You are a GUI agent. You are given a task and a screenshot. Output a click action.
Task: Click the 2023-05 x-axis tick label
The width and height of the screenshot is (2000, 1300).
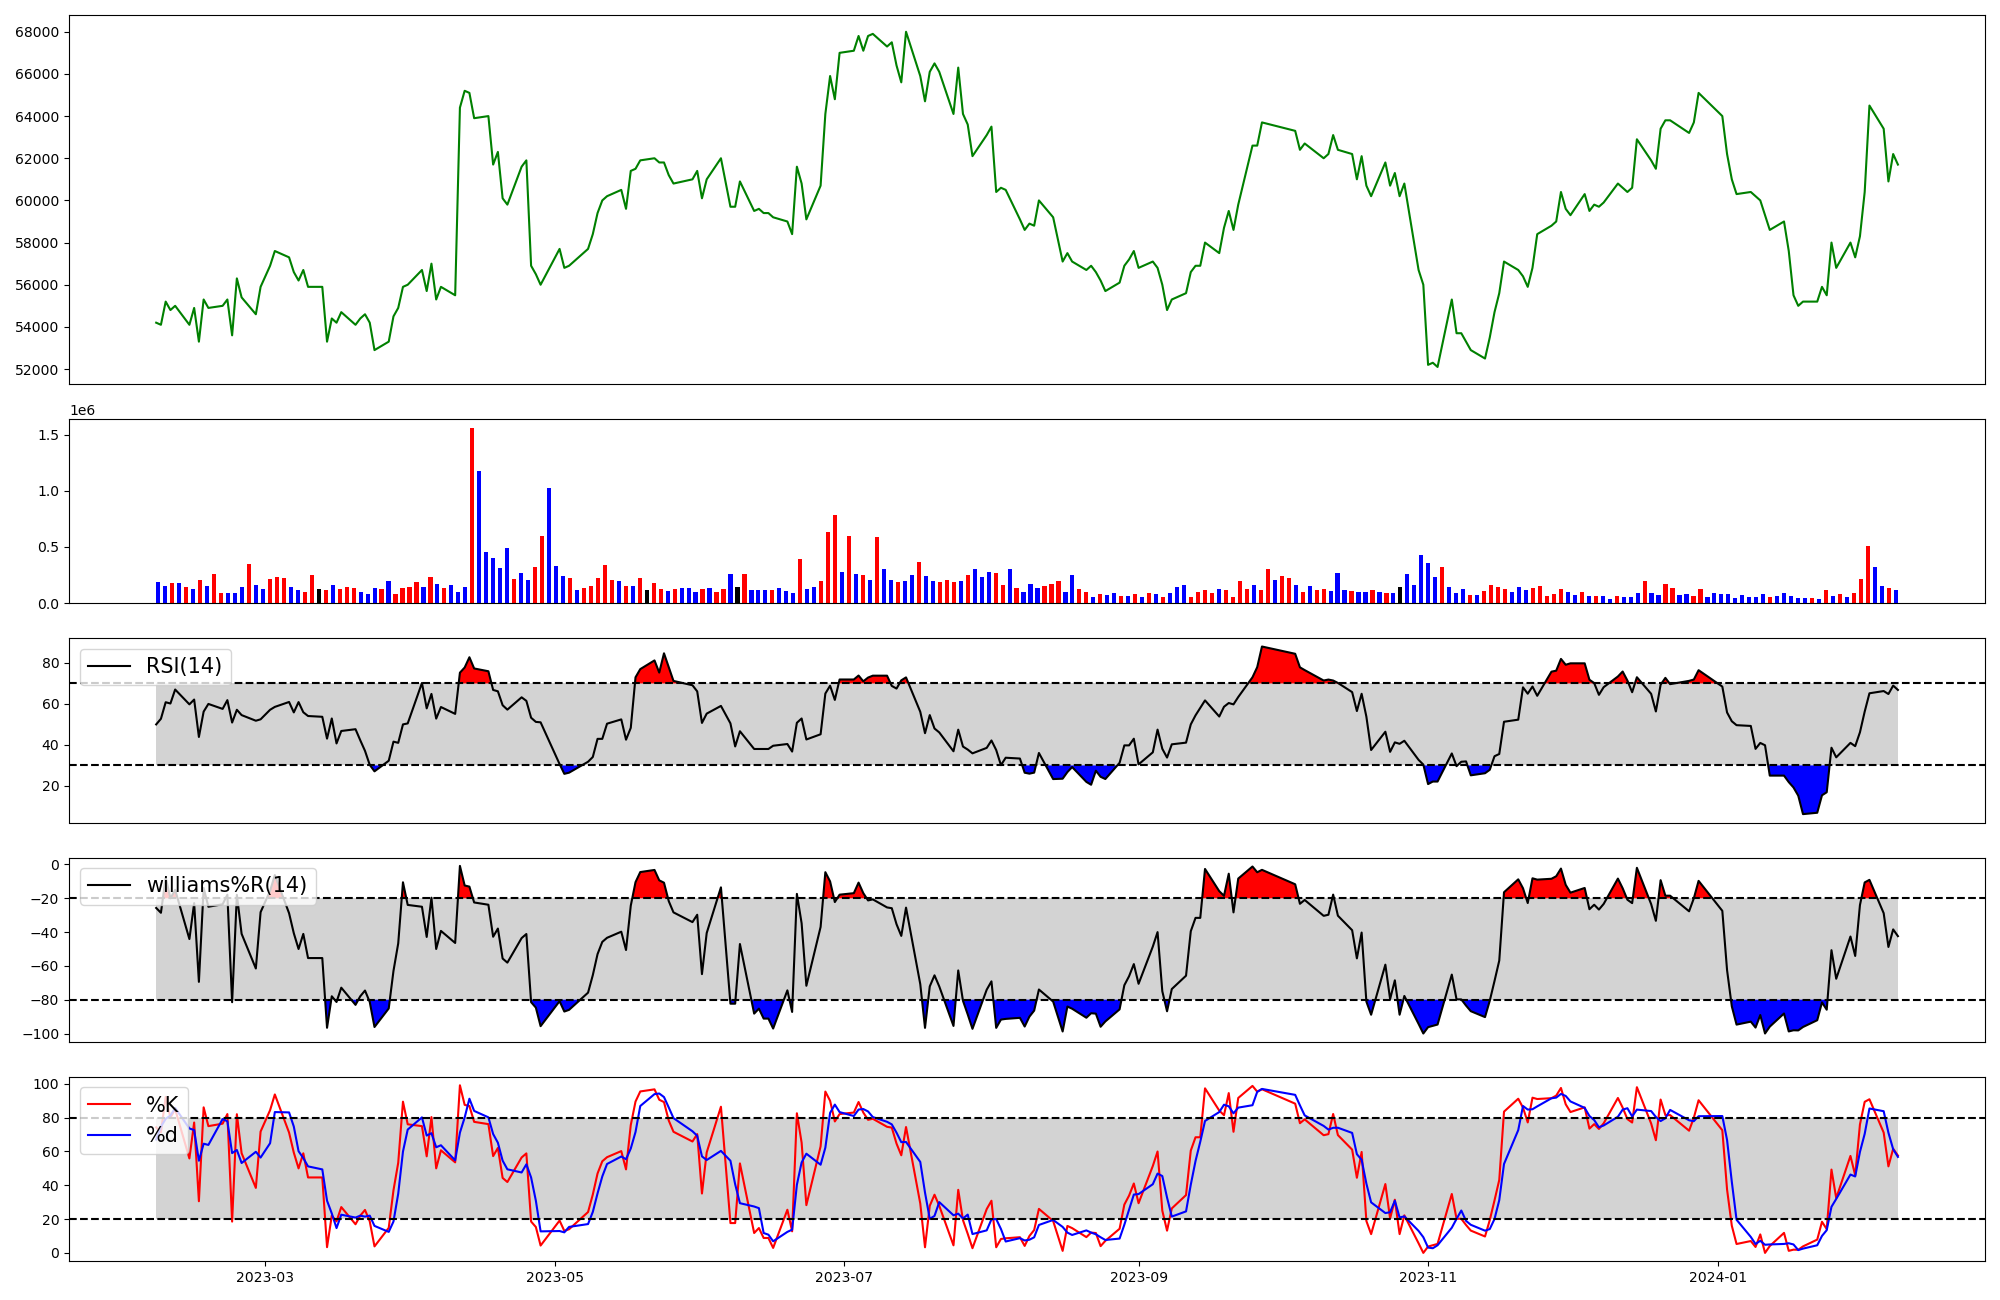click(x=554, y=1277)
